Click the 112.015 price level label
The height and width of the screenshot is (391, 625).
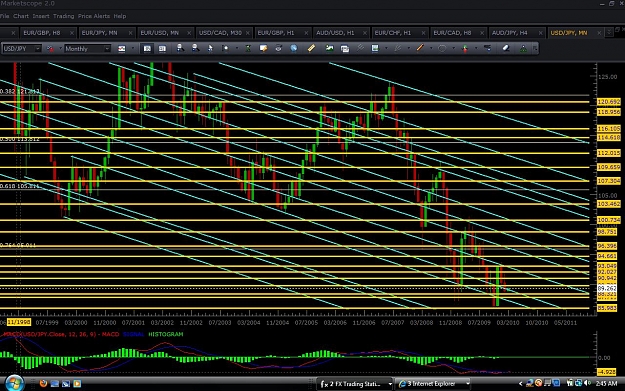click(609, 153)
